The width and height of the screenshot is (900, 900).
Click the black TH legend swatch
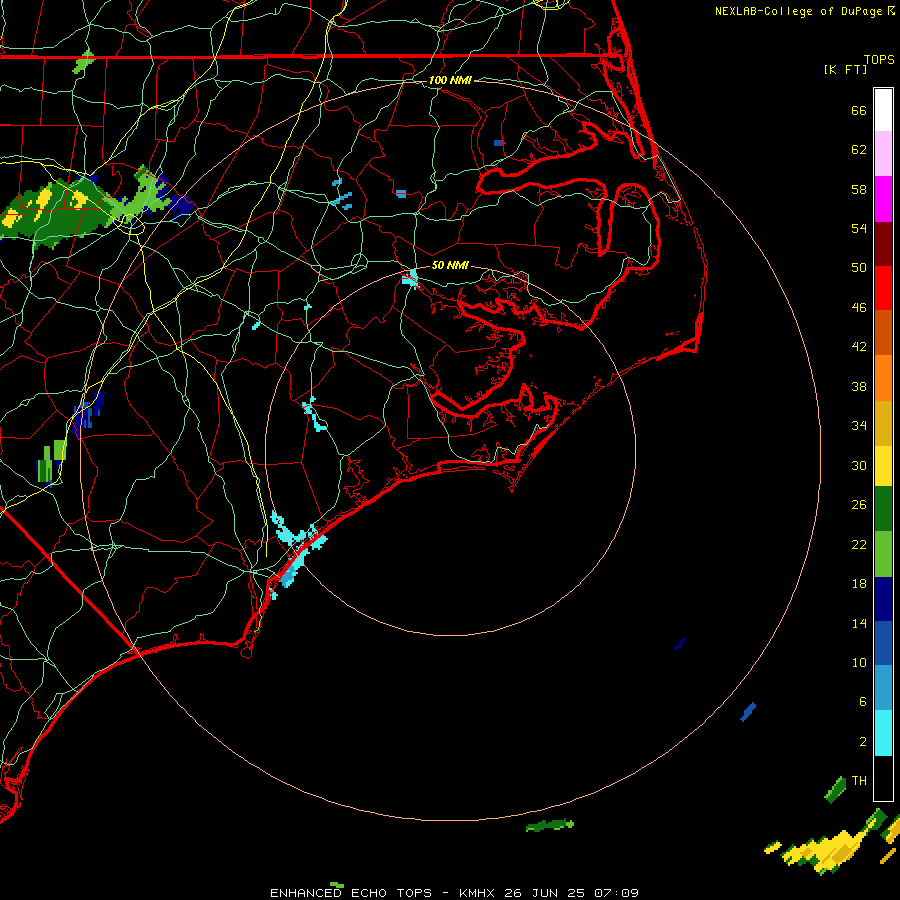click(x=883, y=778)
